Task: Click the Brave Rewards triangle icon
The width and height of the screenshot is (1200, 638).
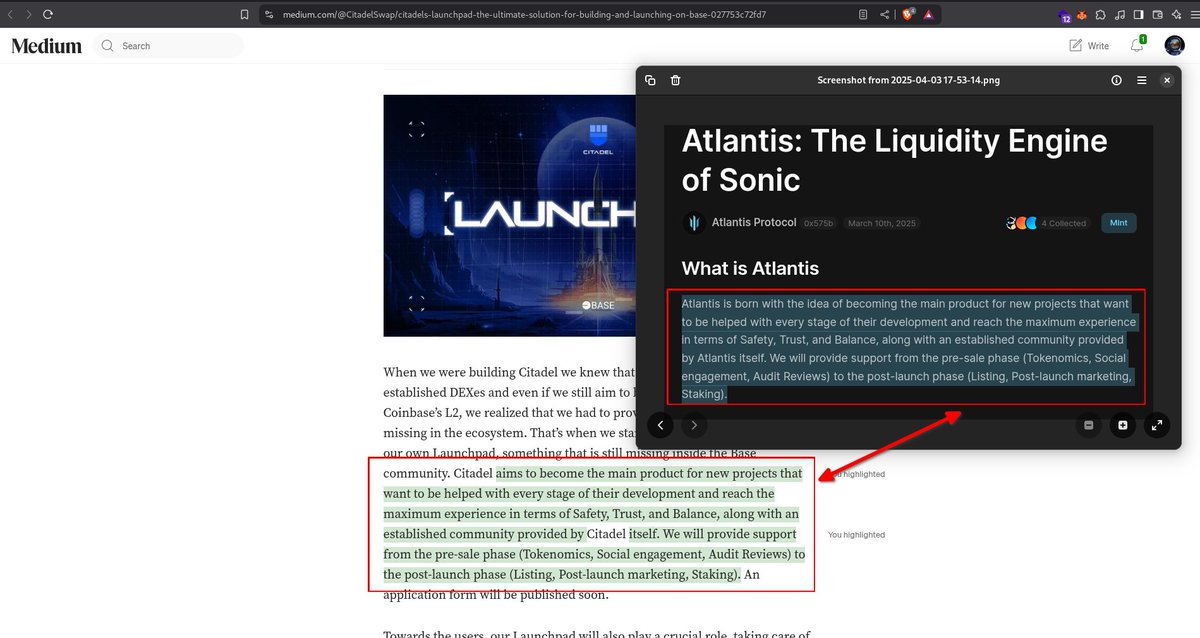Action: pyautogui.click(x=929, y=14)
